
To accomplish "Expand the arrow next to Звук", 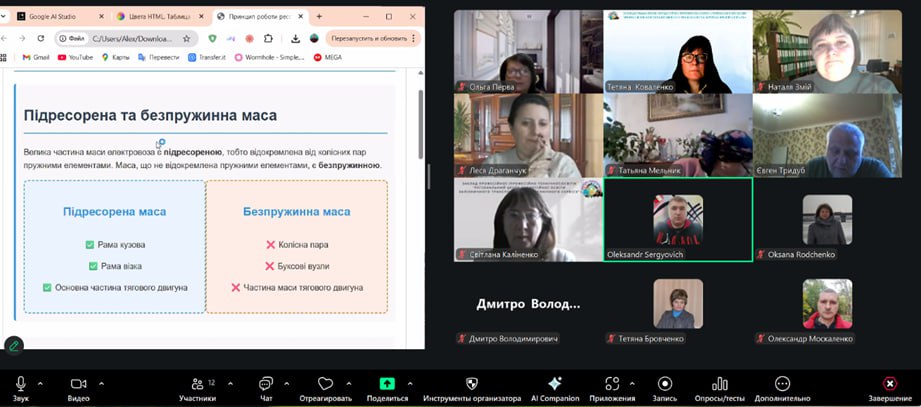I will pyautogui.click(x=40, y=383).
